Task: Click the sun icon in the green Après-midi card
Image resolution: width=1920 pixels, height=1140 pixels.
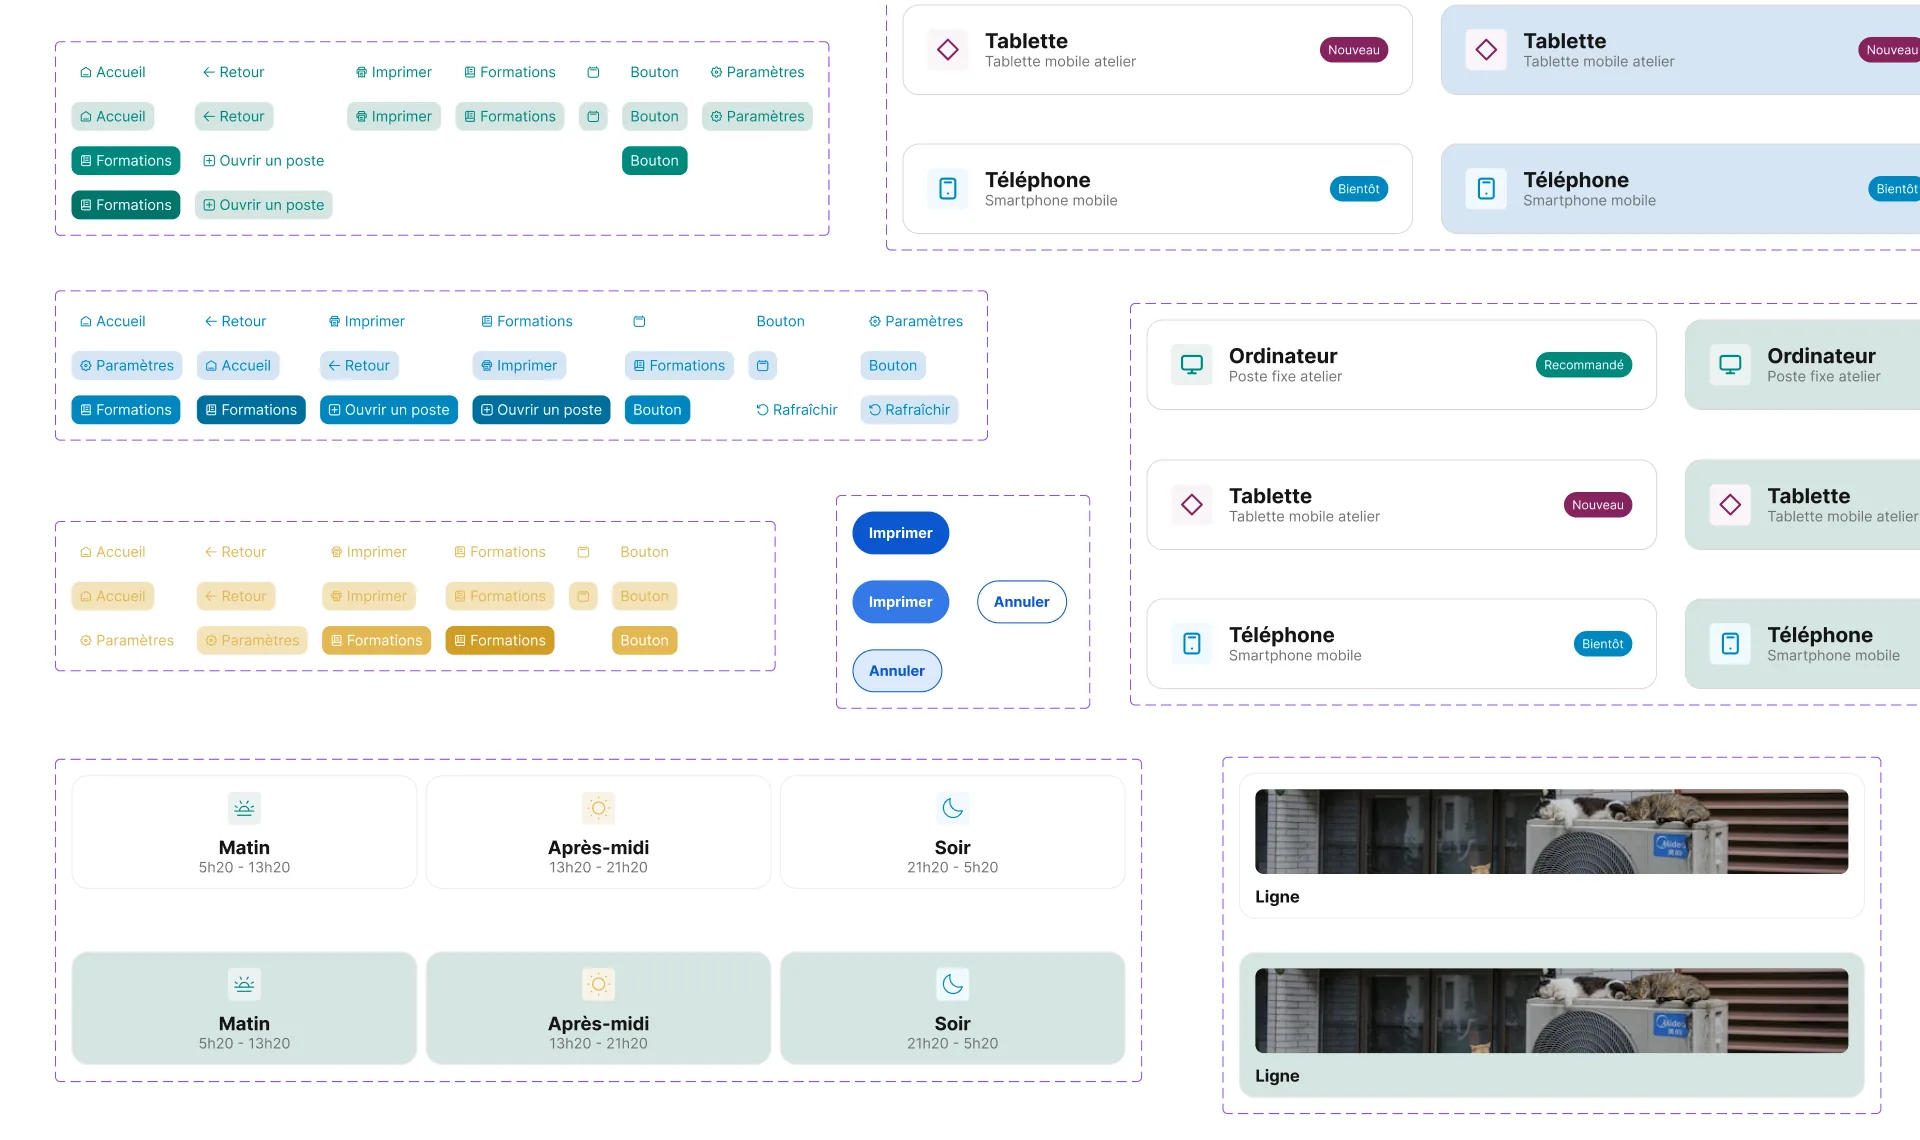Action: [598, 984]
